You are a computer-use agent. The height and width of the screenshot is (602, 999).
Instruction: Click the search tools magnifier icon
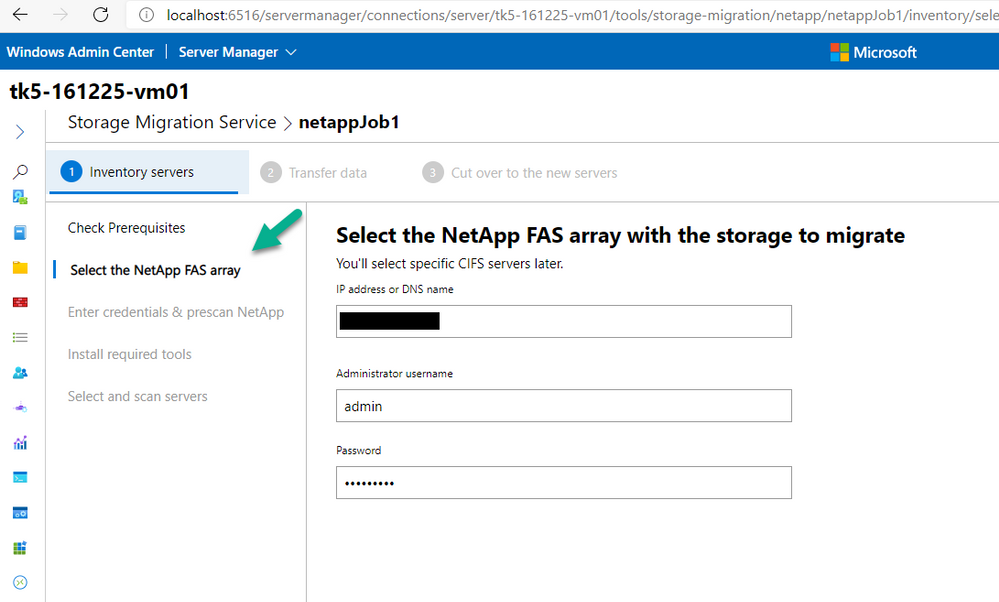coord(20,172)
